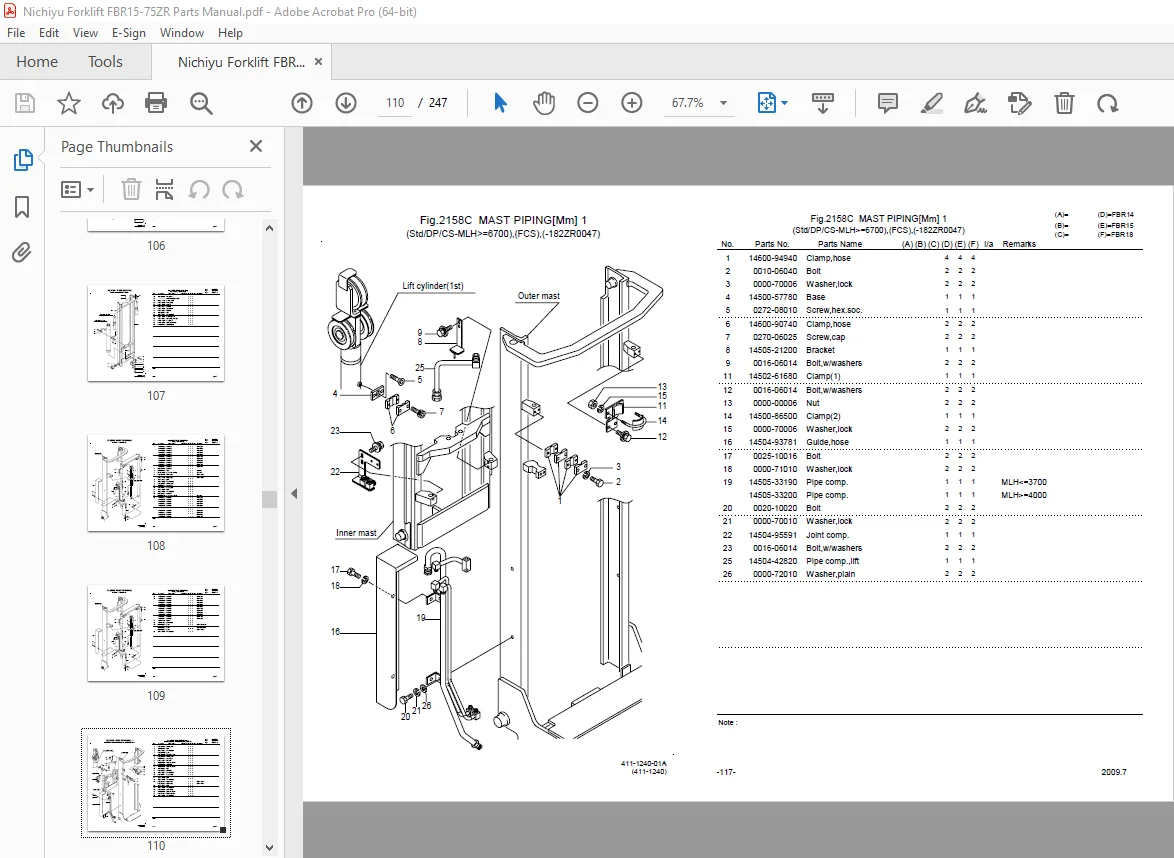Activate the selection arrow tool
The height and width of the screenshot is (858, 1174).
tap(500, 103)
